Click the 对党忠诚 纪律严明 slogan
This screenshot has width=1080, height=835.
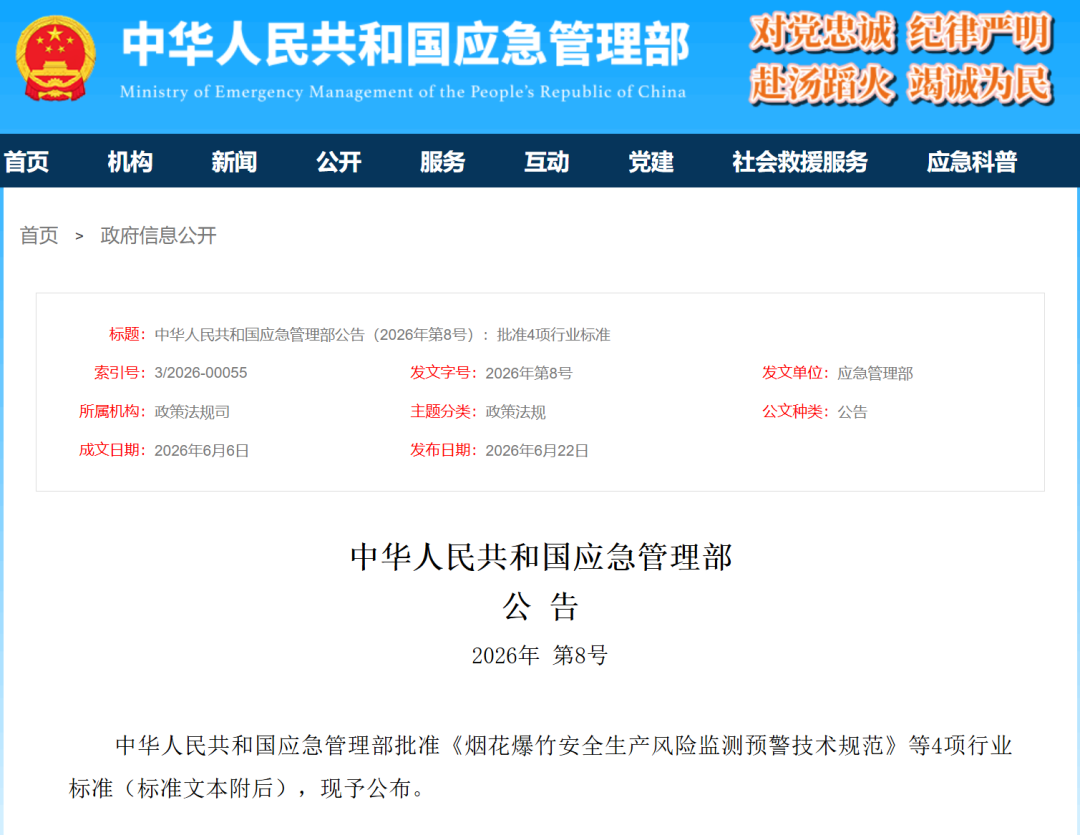(x=901, y=32)
